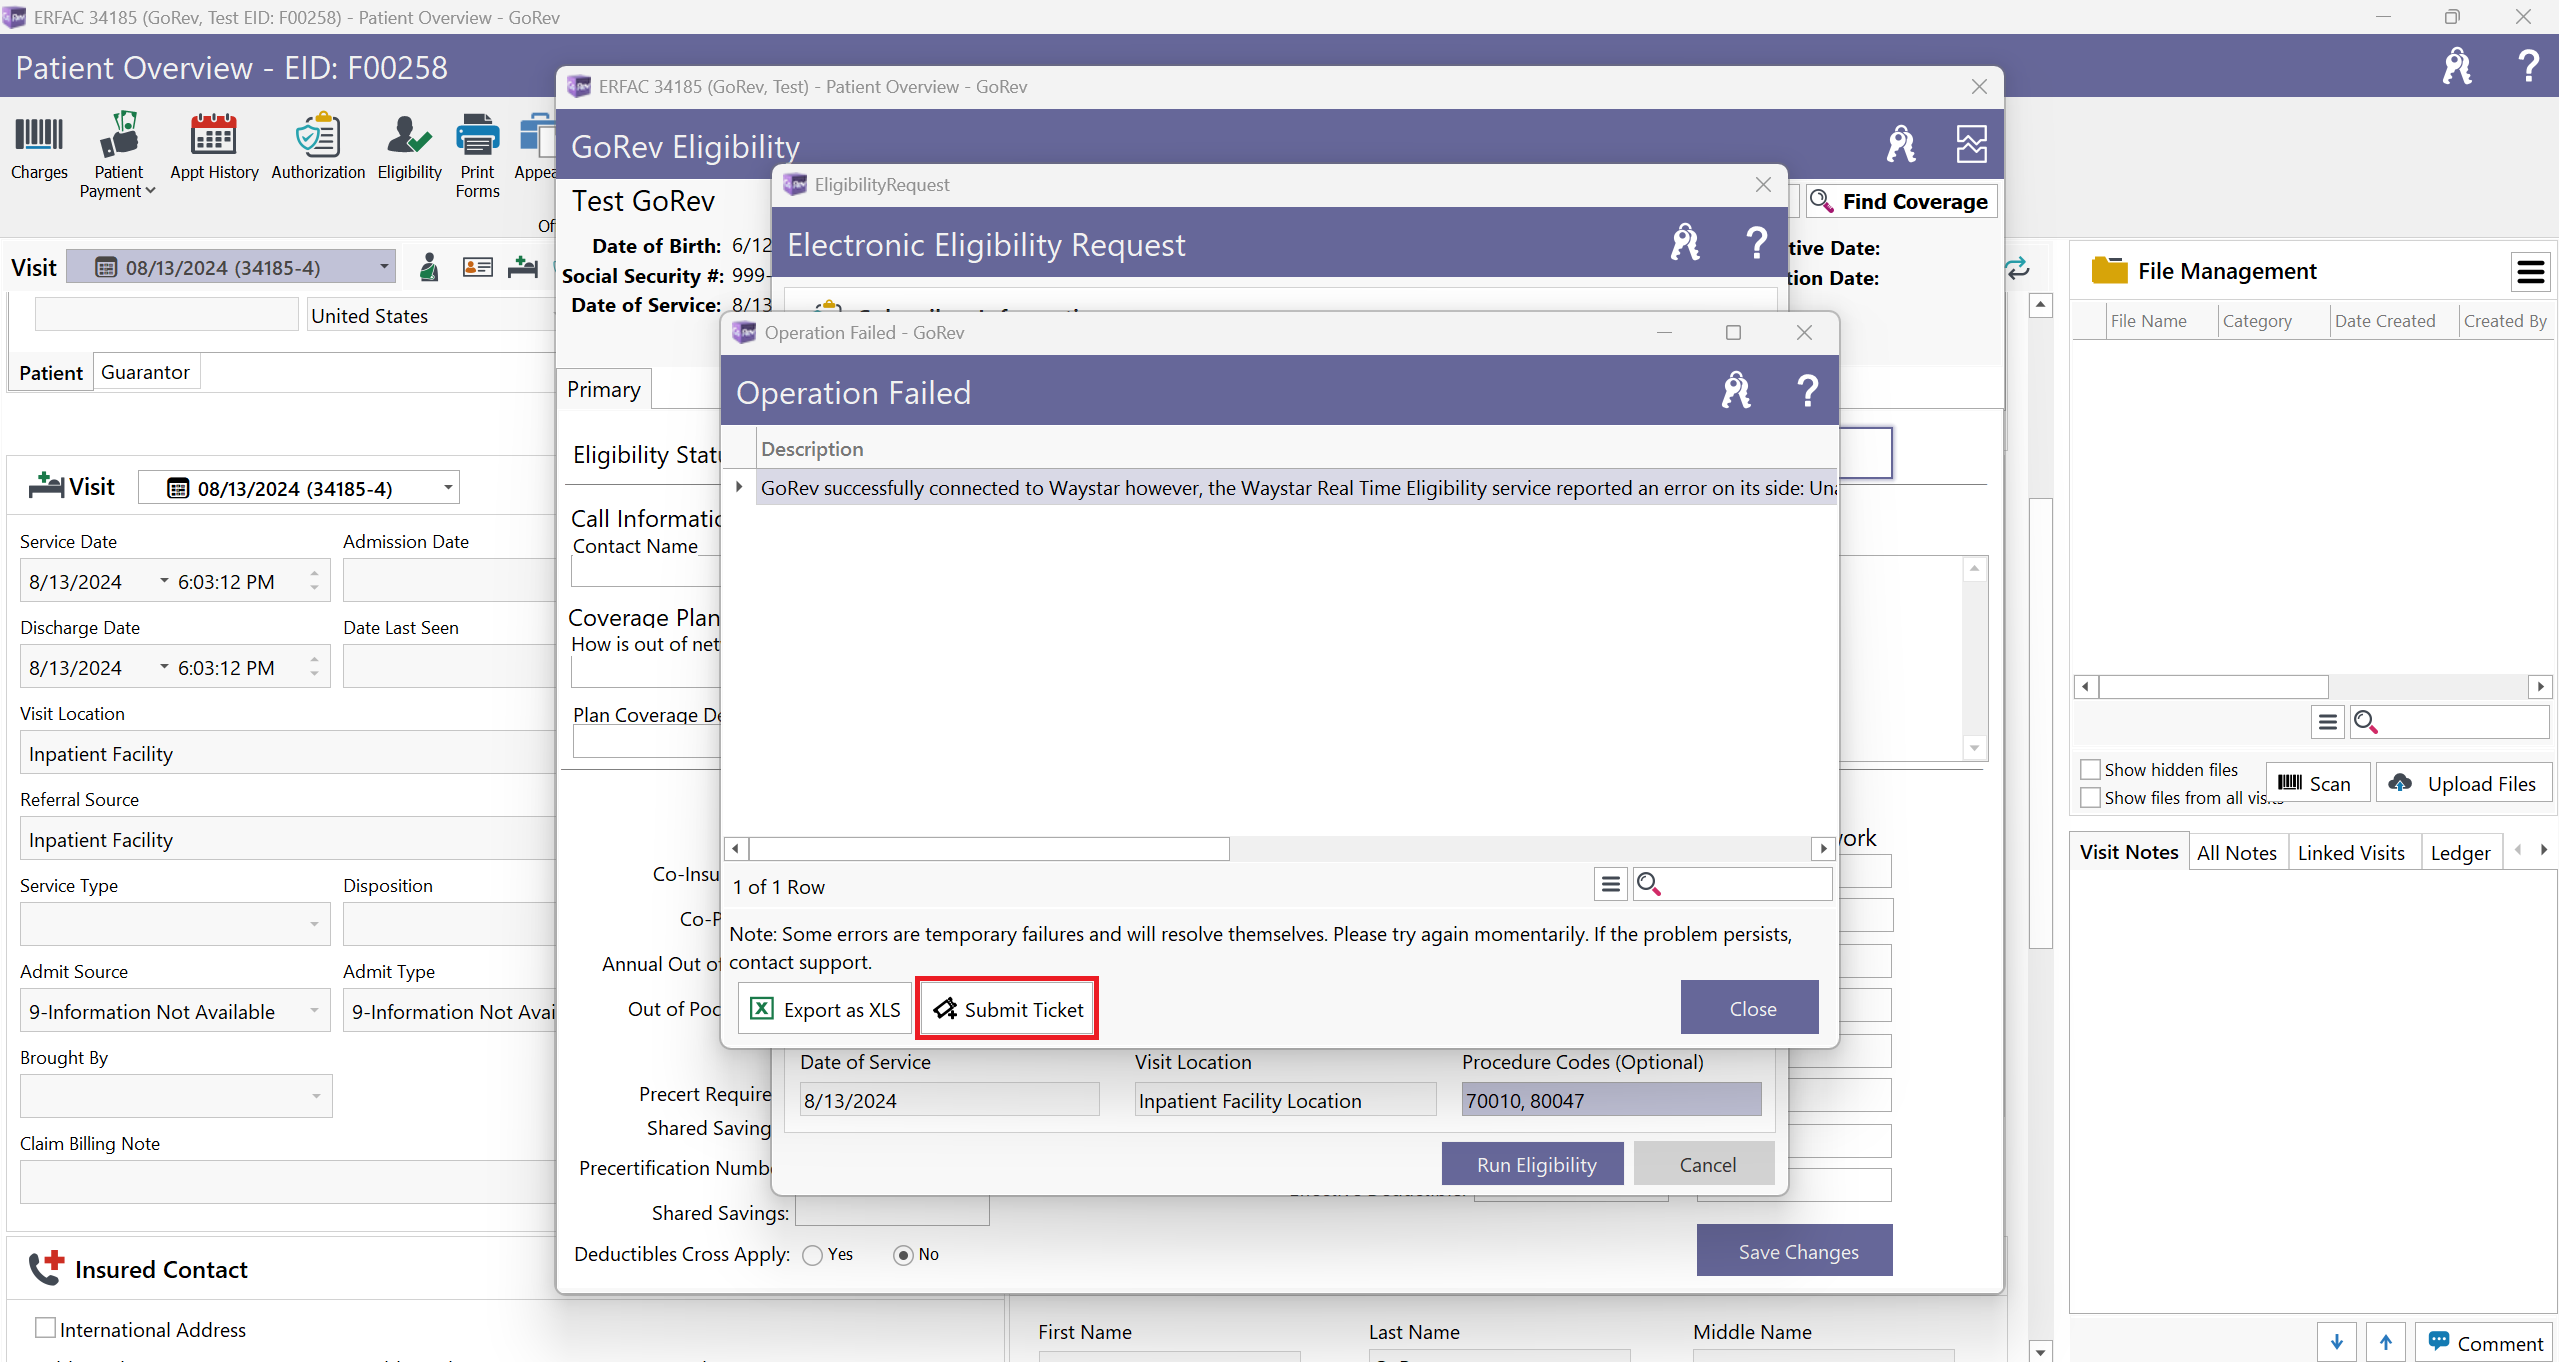Image resolution: width=2559 pixels, height=1362 pixels.
Task: Click main Patient Overview support agent icon
Action: pyautogui.click(x=2457, y=67)
